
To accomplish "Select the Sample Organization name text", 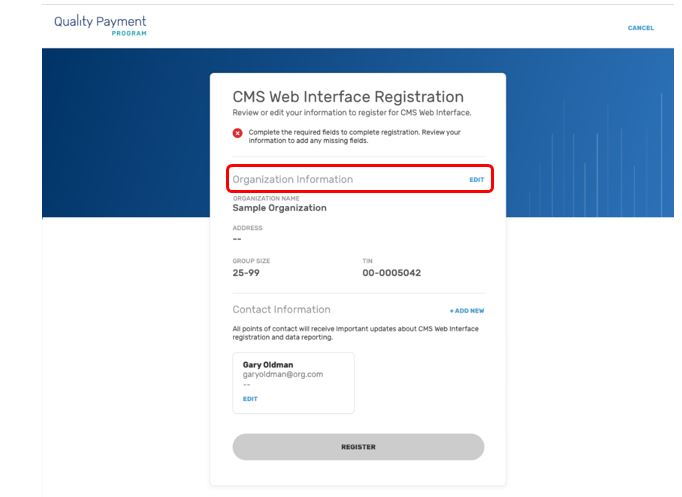I will click(x=279, y=208).
